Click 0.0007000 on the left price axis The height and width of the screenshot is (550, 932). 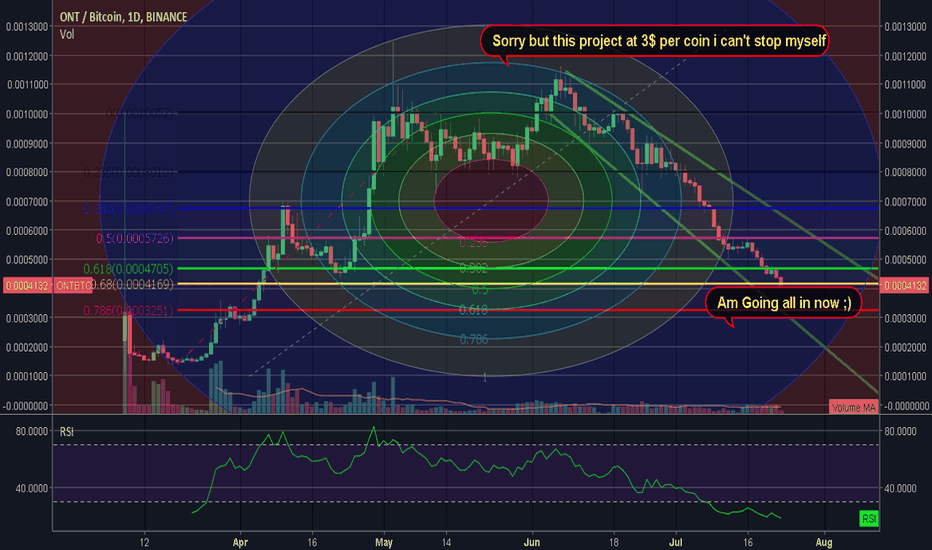[x=27, y=202]
